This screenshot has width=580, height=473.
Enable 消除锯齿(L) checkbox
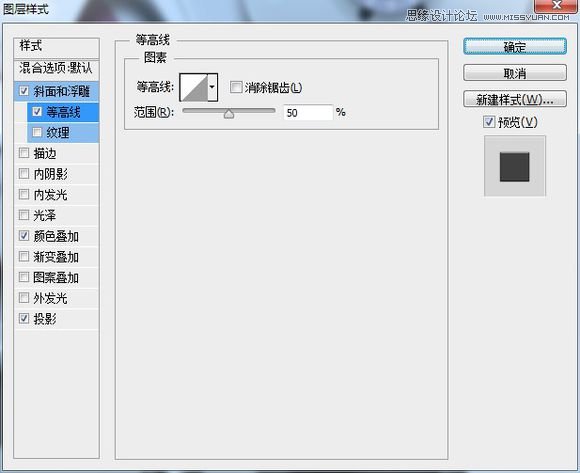(x=236, y=87)
